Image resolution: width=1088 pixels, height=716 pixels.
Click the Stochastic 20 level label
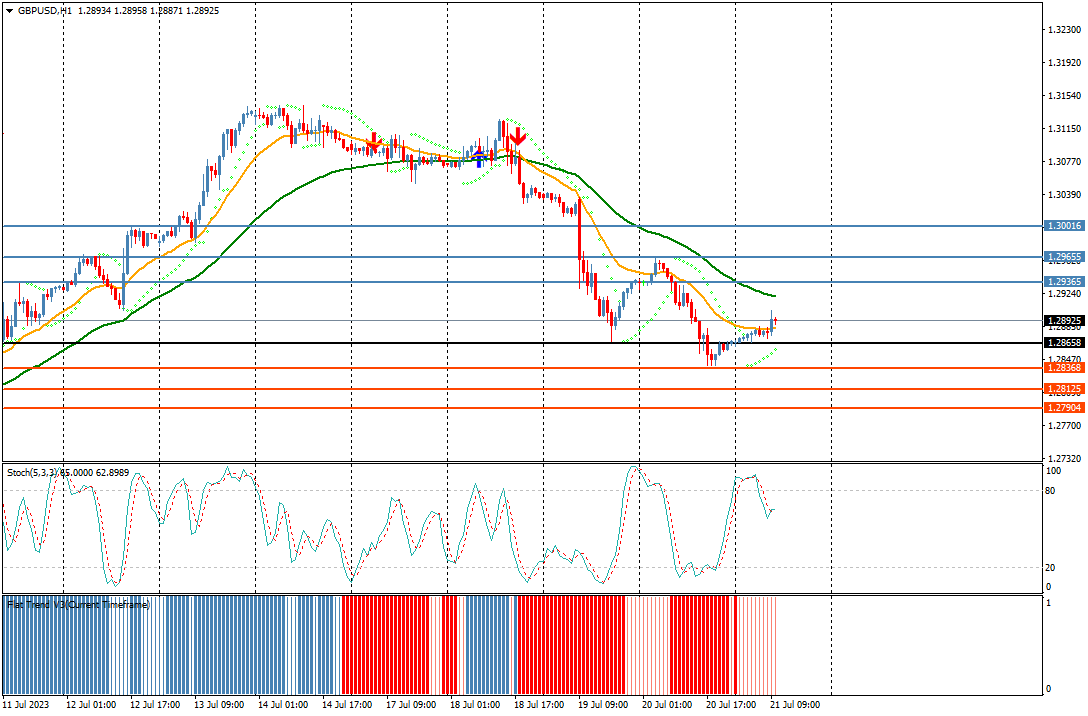(x=1050, y=568)
